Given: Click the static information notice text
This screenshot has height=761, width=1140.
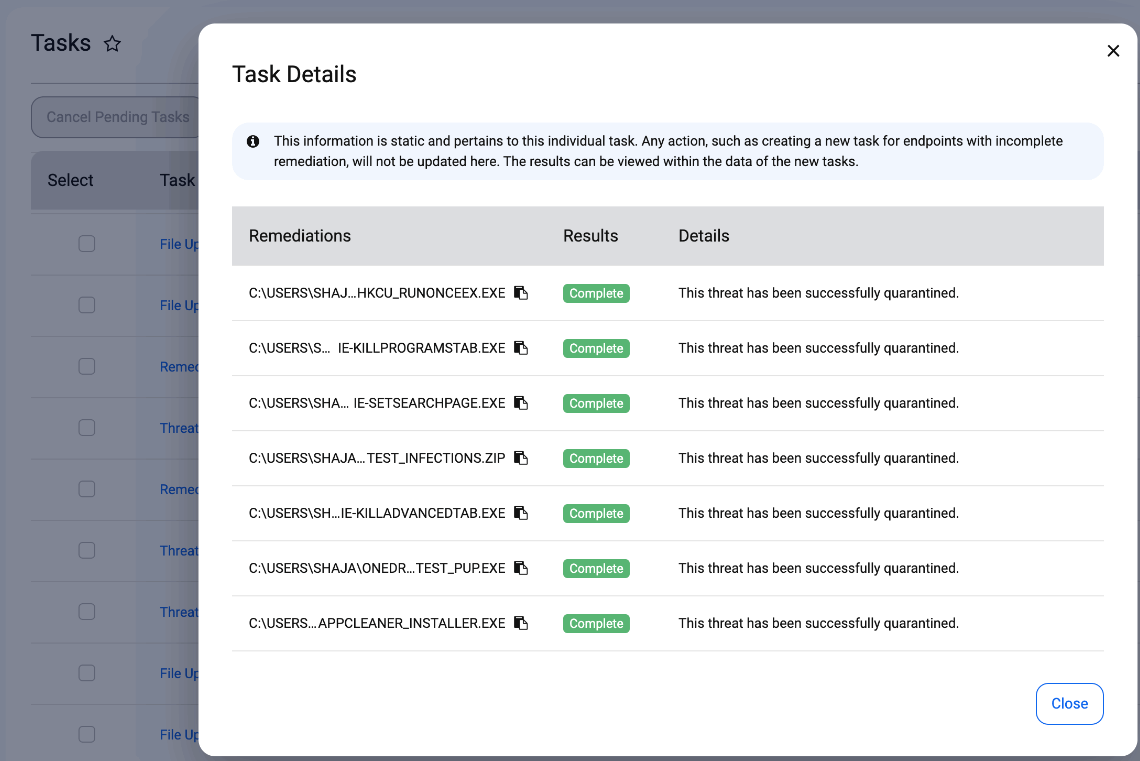Looking at the screenshot, I should tap(668, 151).
